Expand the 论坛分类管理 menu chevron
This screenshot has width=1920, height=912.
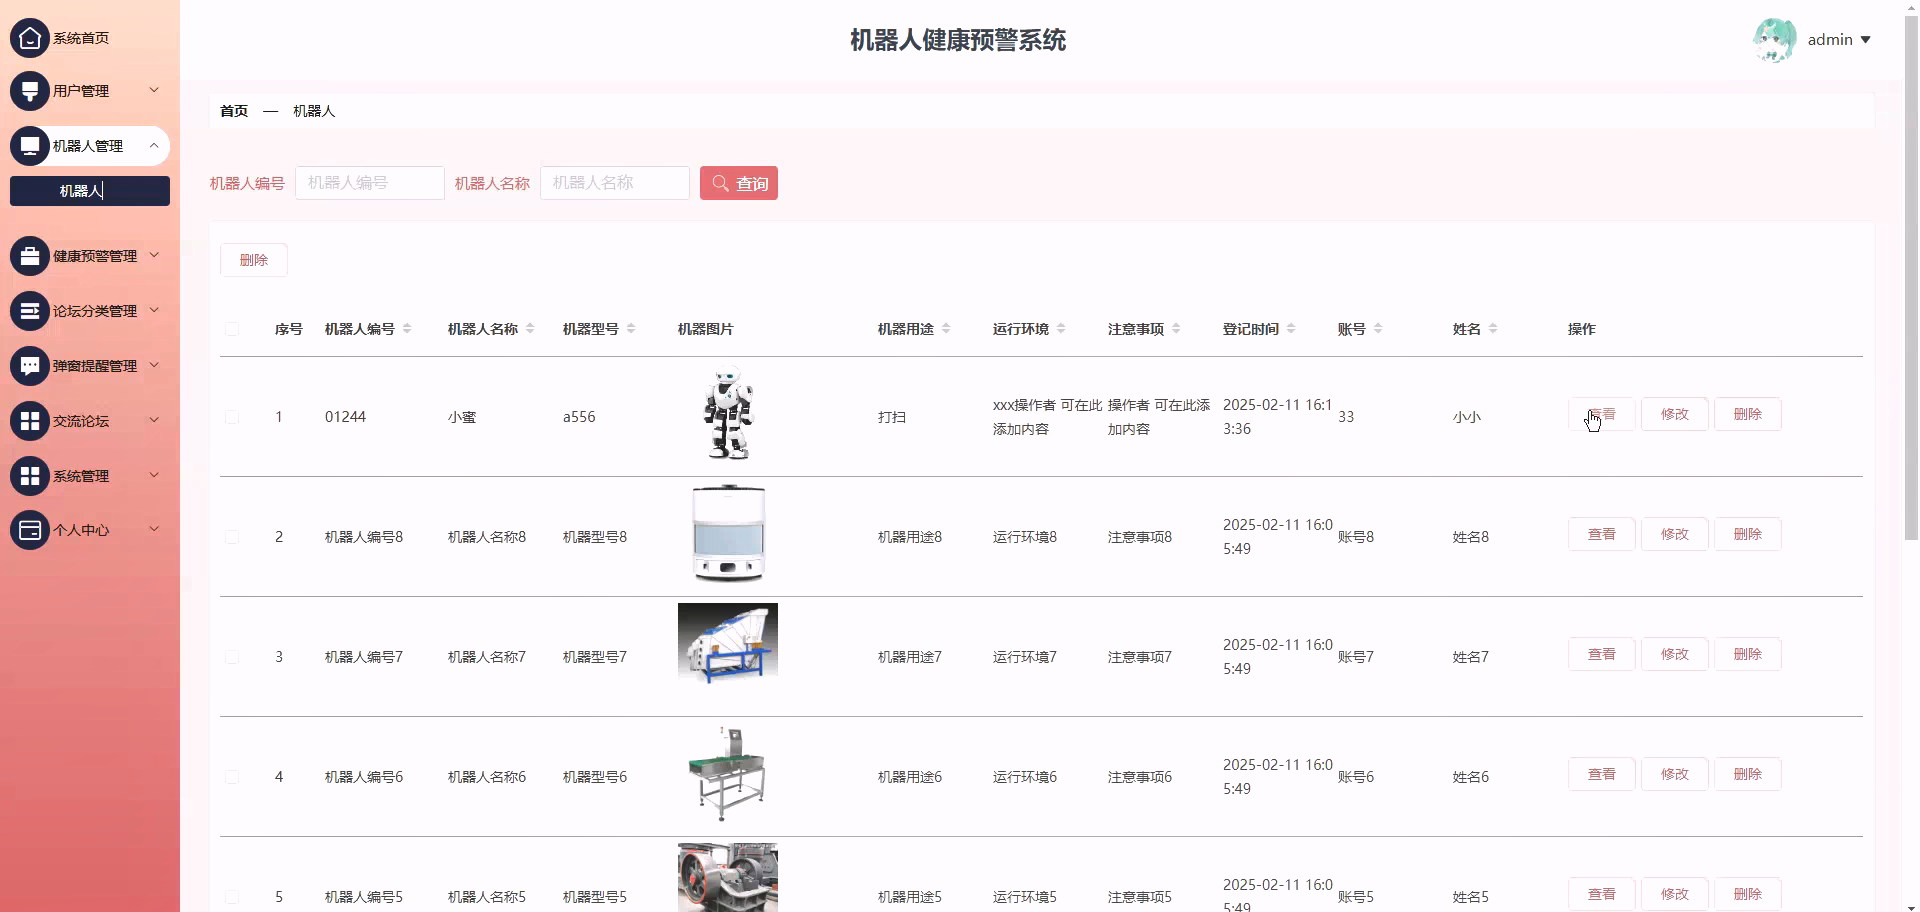(154, 310)
